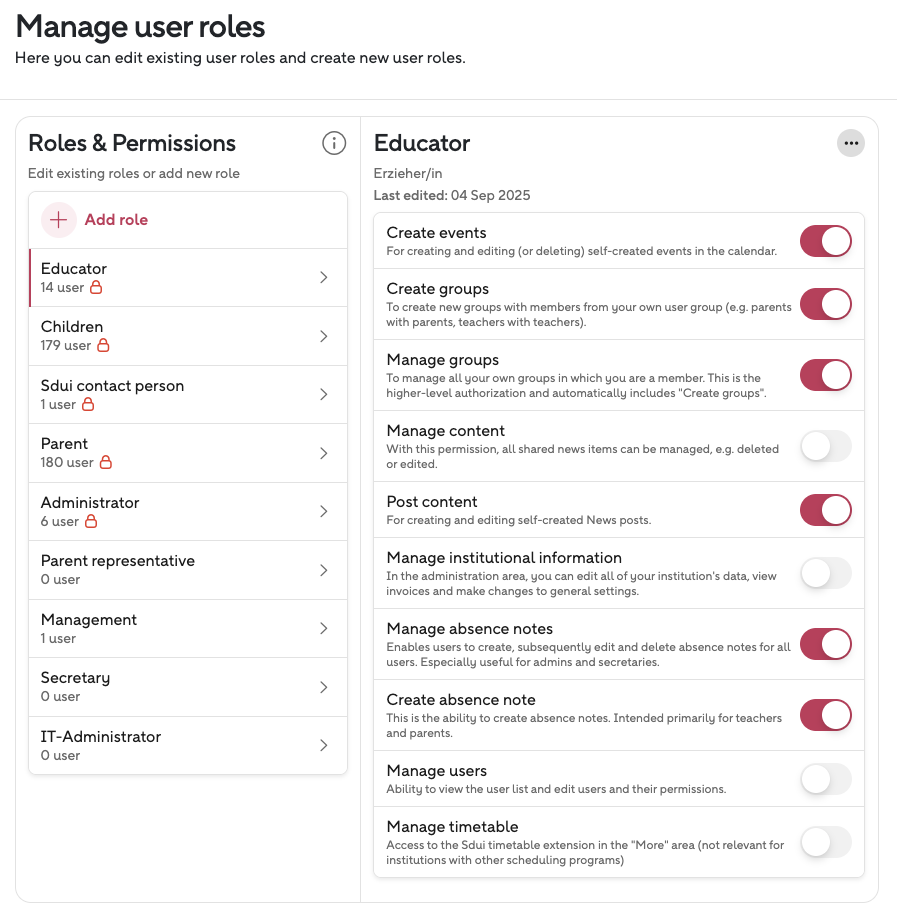Click the plus icon to add role

pos(59,220)
